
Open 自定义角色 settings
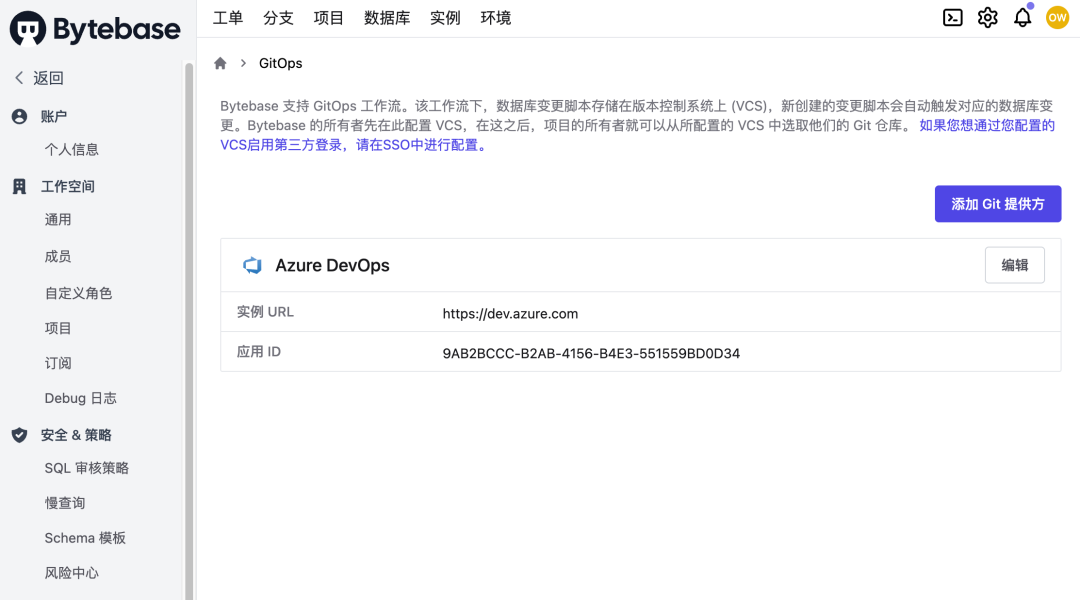tap(79, 293)
